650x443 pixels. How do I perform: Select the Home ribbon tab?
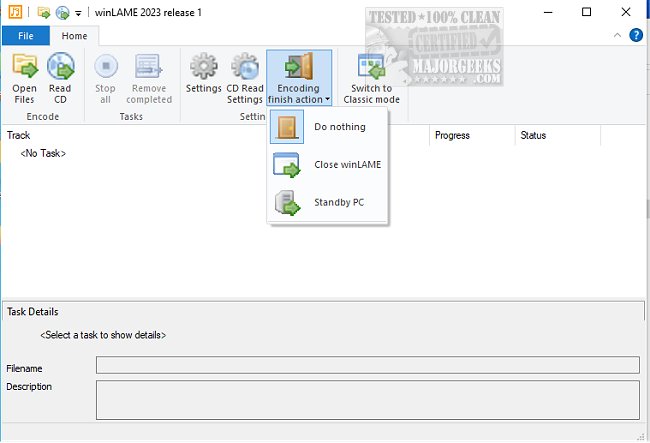(x=74, y=36)
